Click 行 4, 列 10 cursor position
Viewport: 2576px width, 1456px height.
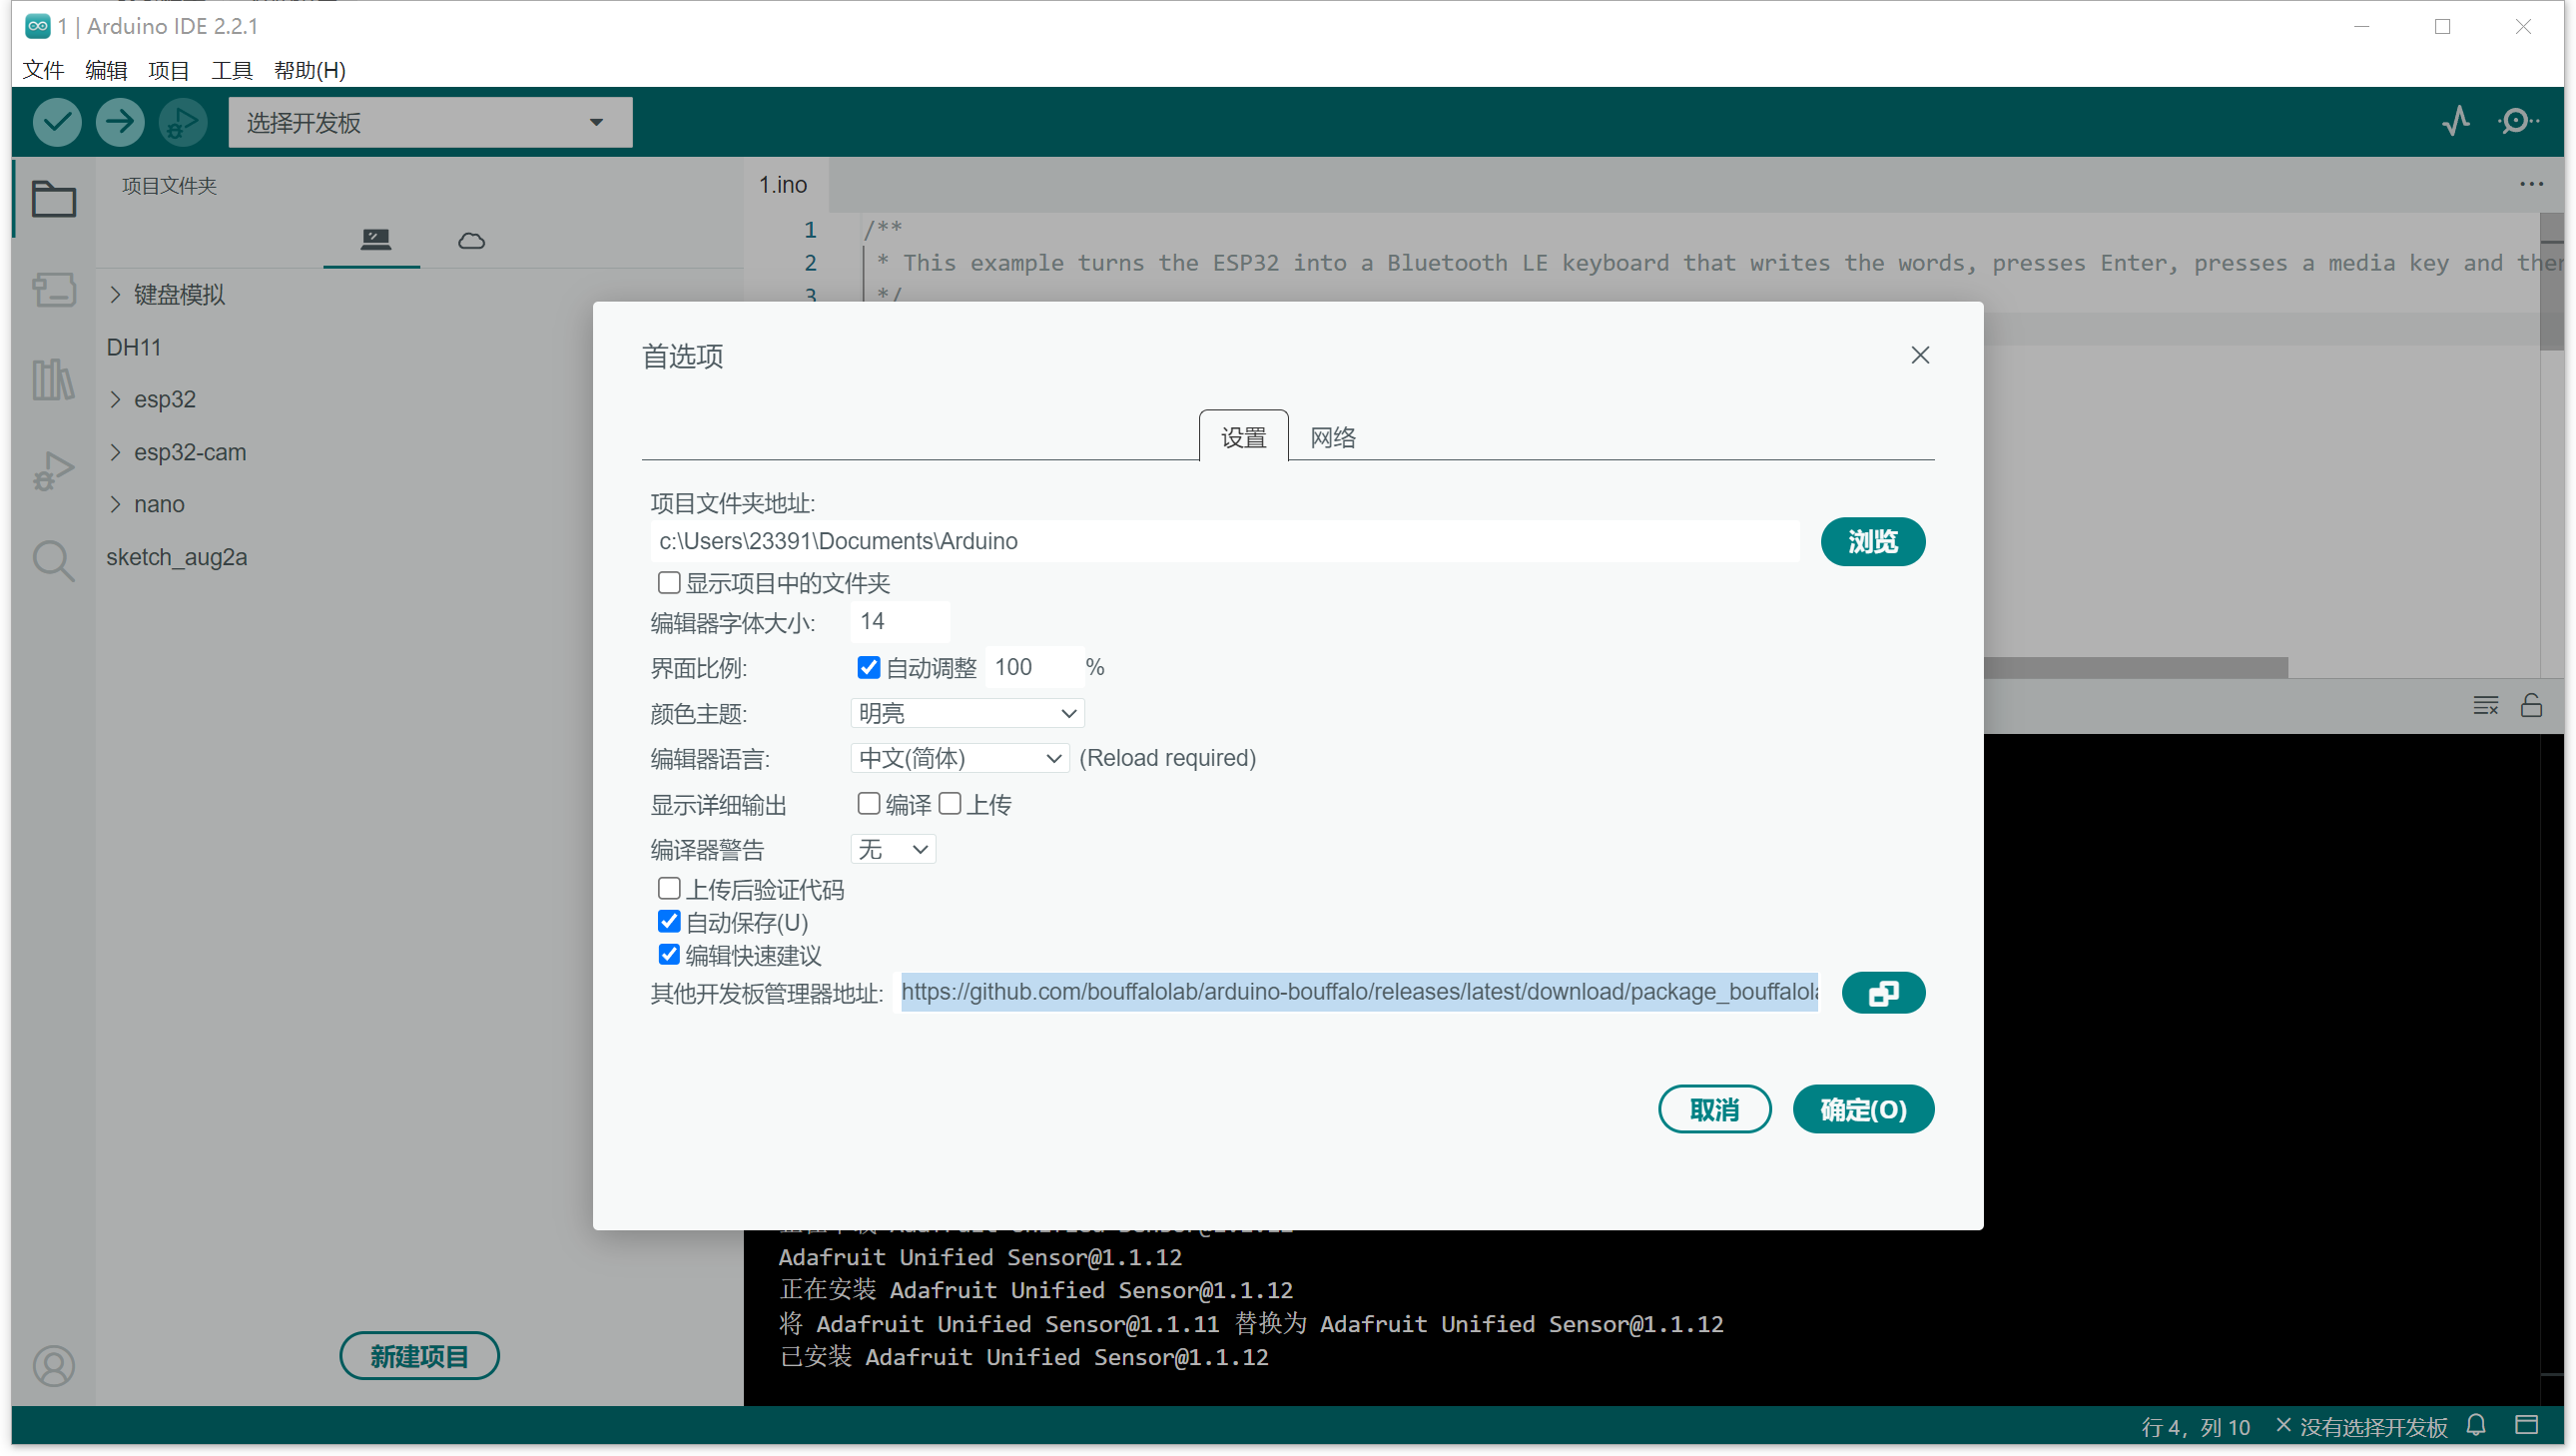(2195, 1425)
